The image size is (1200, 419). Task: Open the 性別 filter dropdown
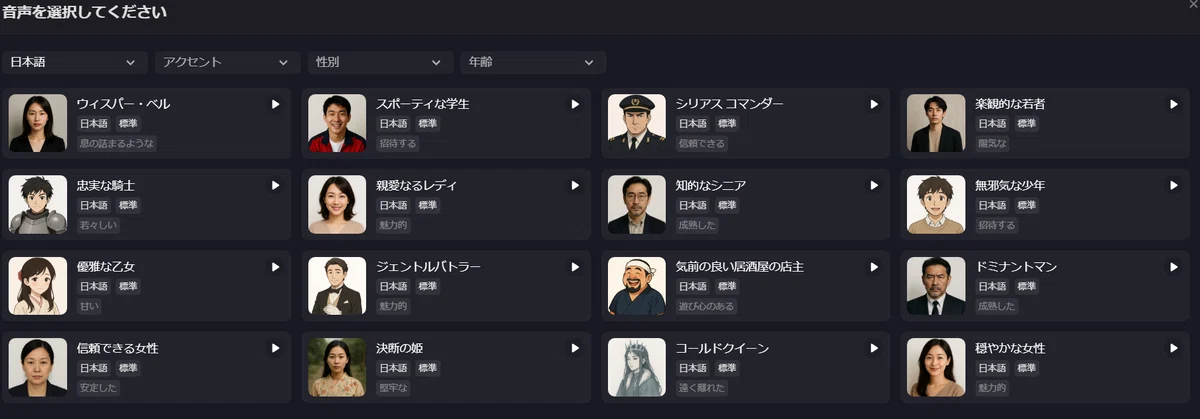click(381, 62)
